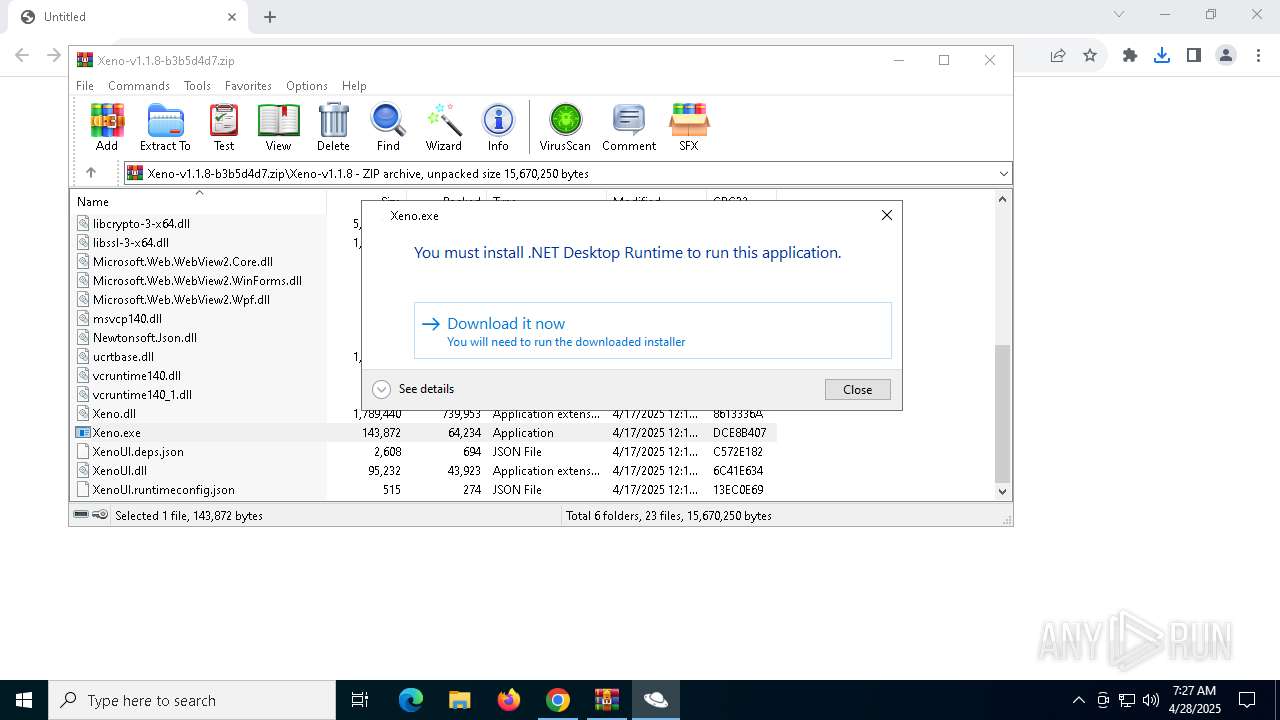Open the Help menu
Screen dimensions: 1280x720
click(354, 86)
